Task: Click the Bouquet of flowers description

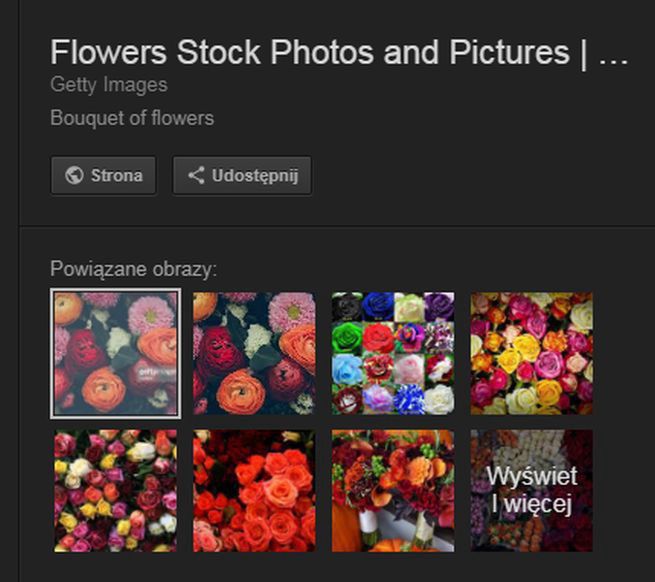Action: (132, 118)
